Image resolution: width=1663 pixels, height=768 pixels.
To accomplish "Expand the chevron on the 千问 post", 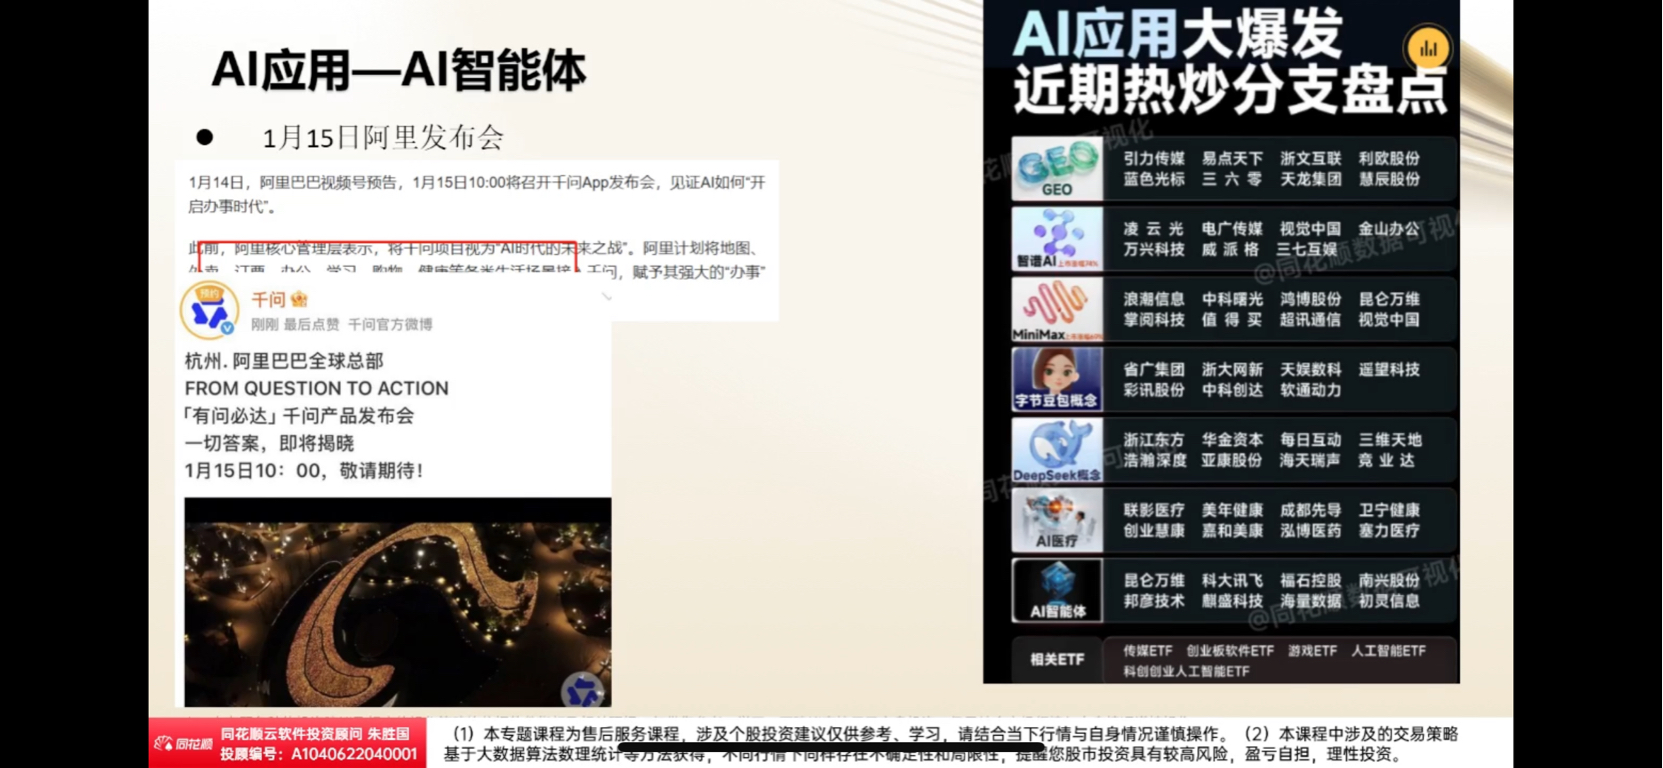I will point(606,297).
